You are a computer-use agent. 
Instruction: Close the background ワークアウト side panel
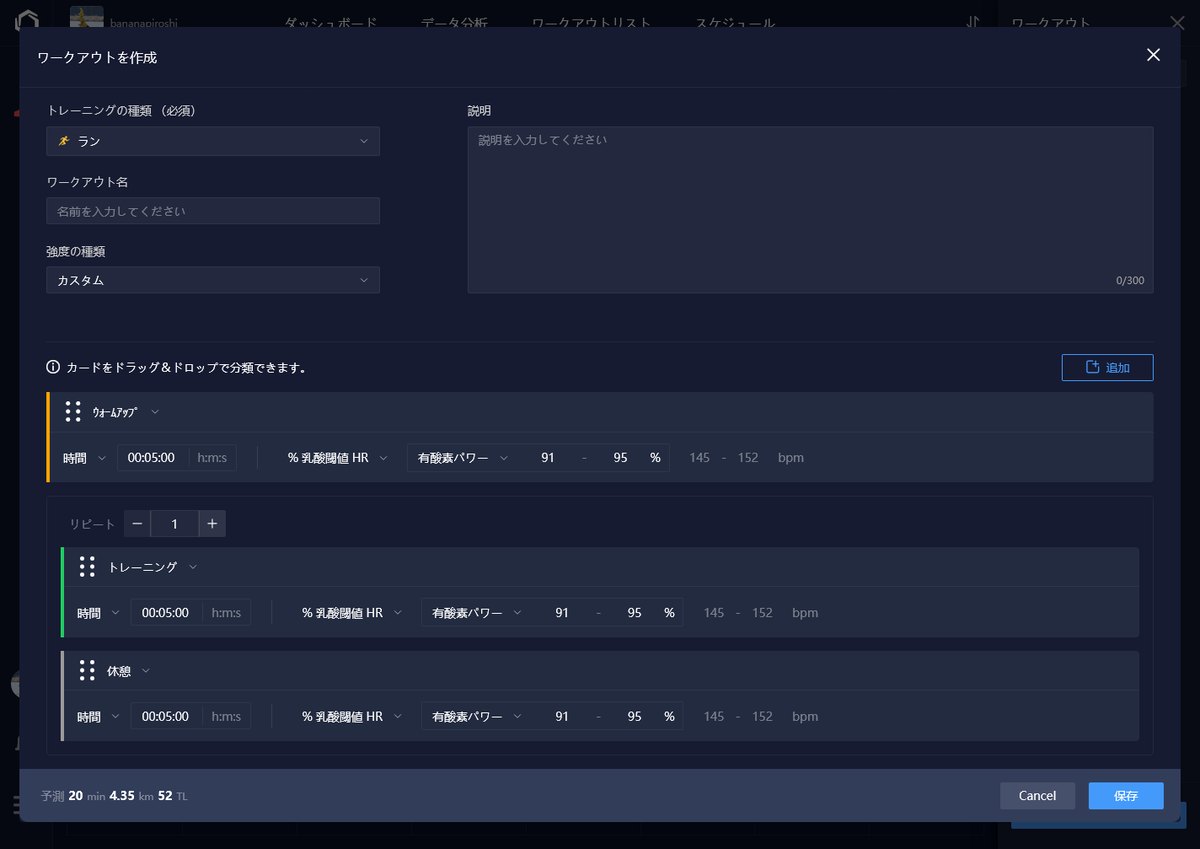point(1177,21)
